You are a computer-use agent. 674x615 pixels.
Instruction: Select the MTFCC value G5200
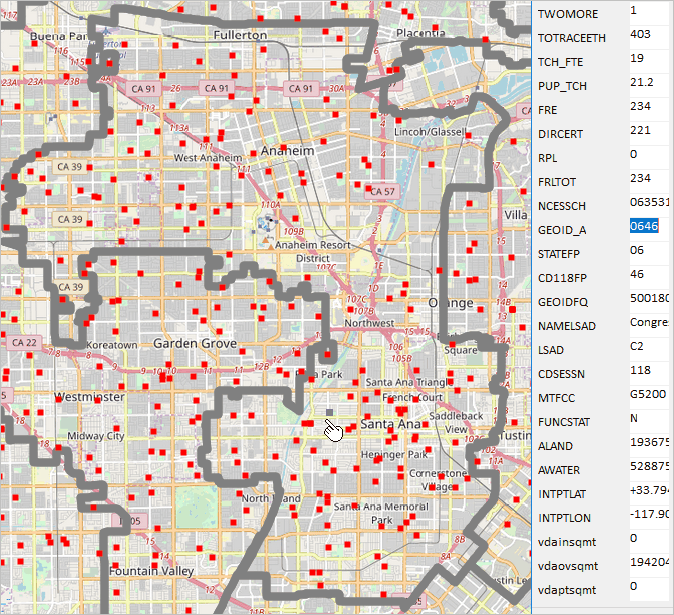click(648, 394)
